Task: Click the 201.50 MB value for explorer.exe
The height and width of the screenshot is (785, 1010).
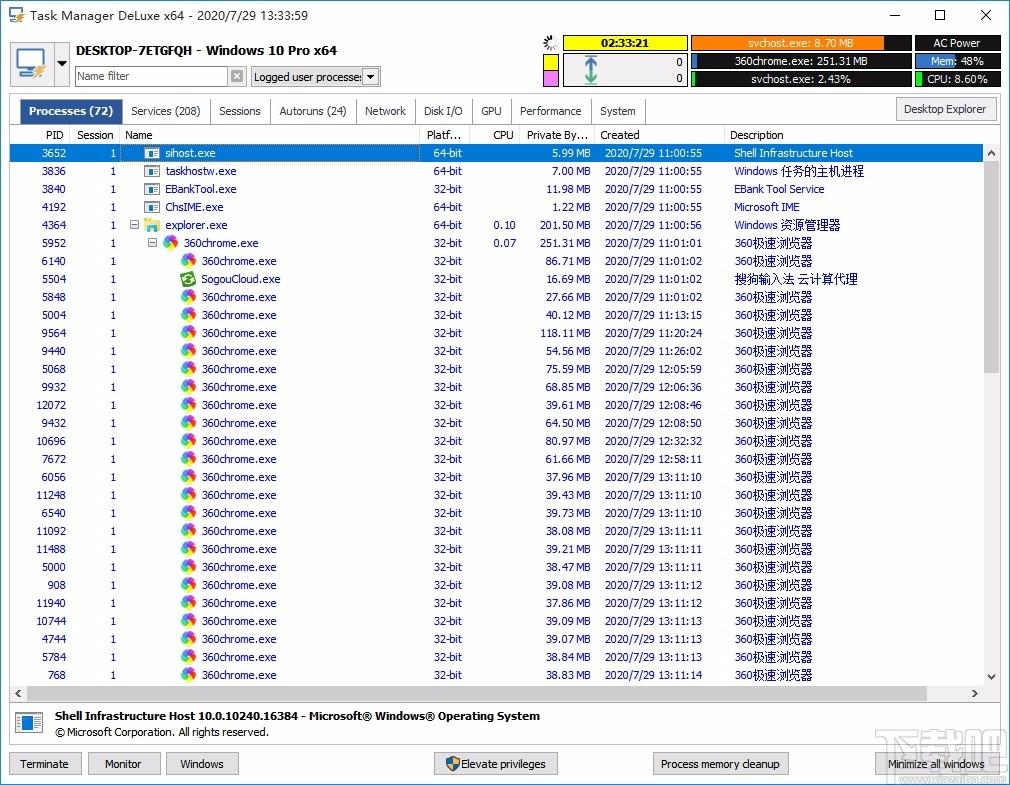Action: coord(565,225)
